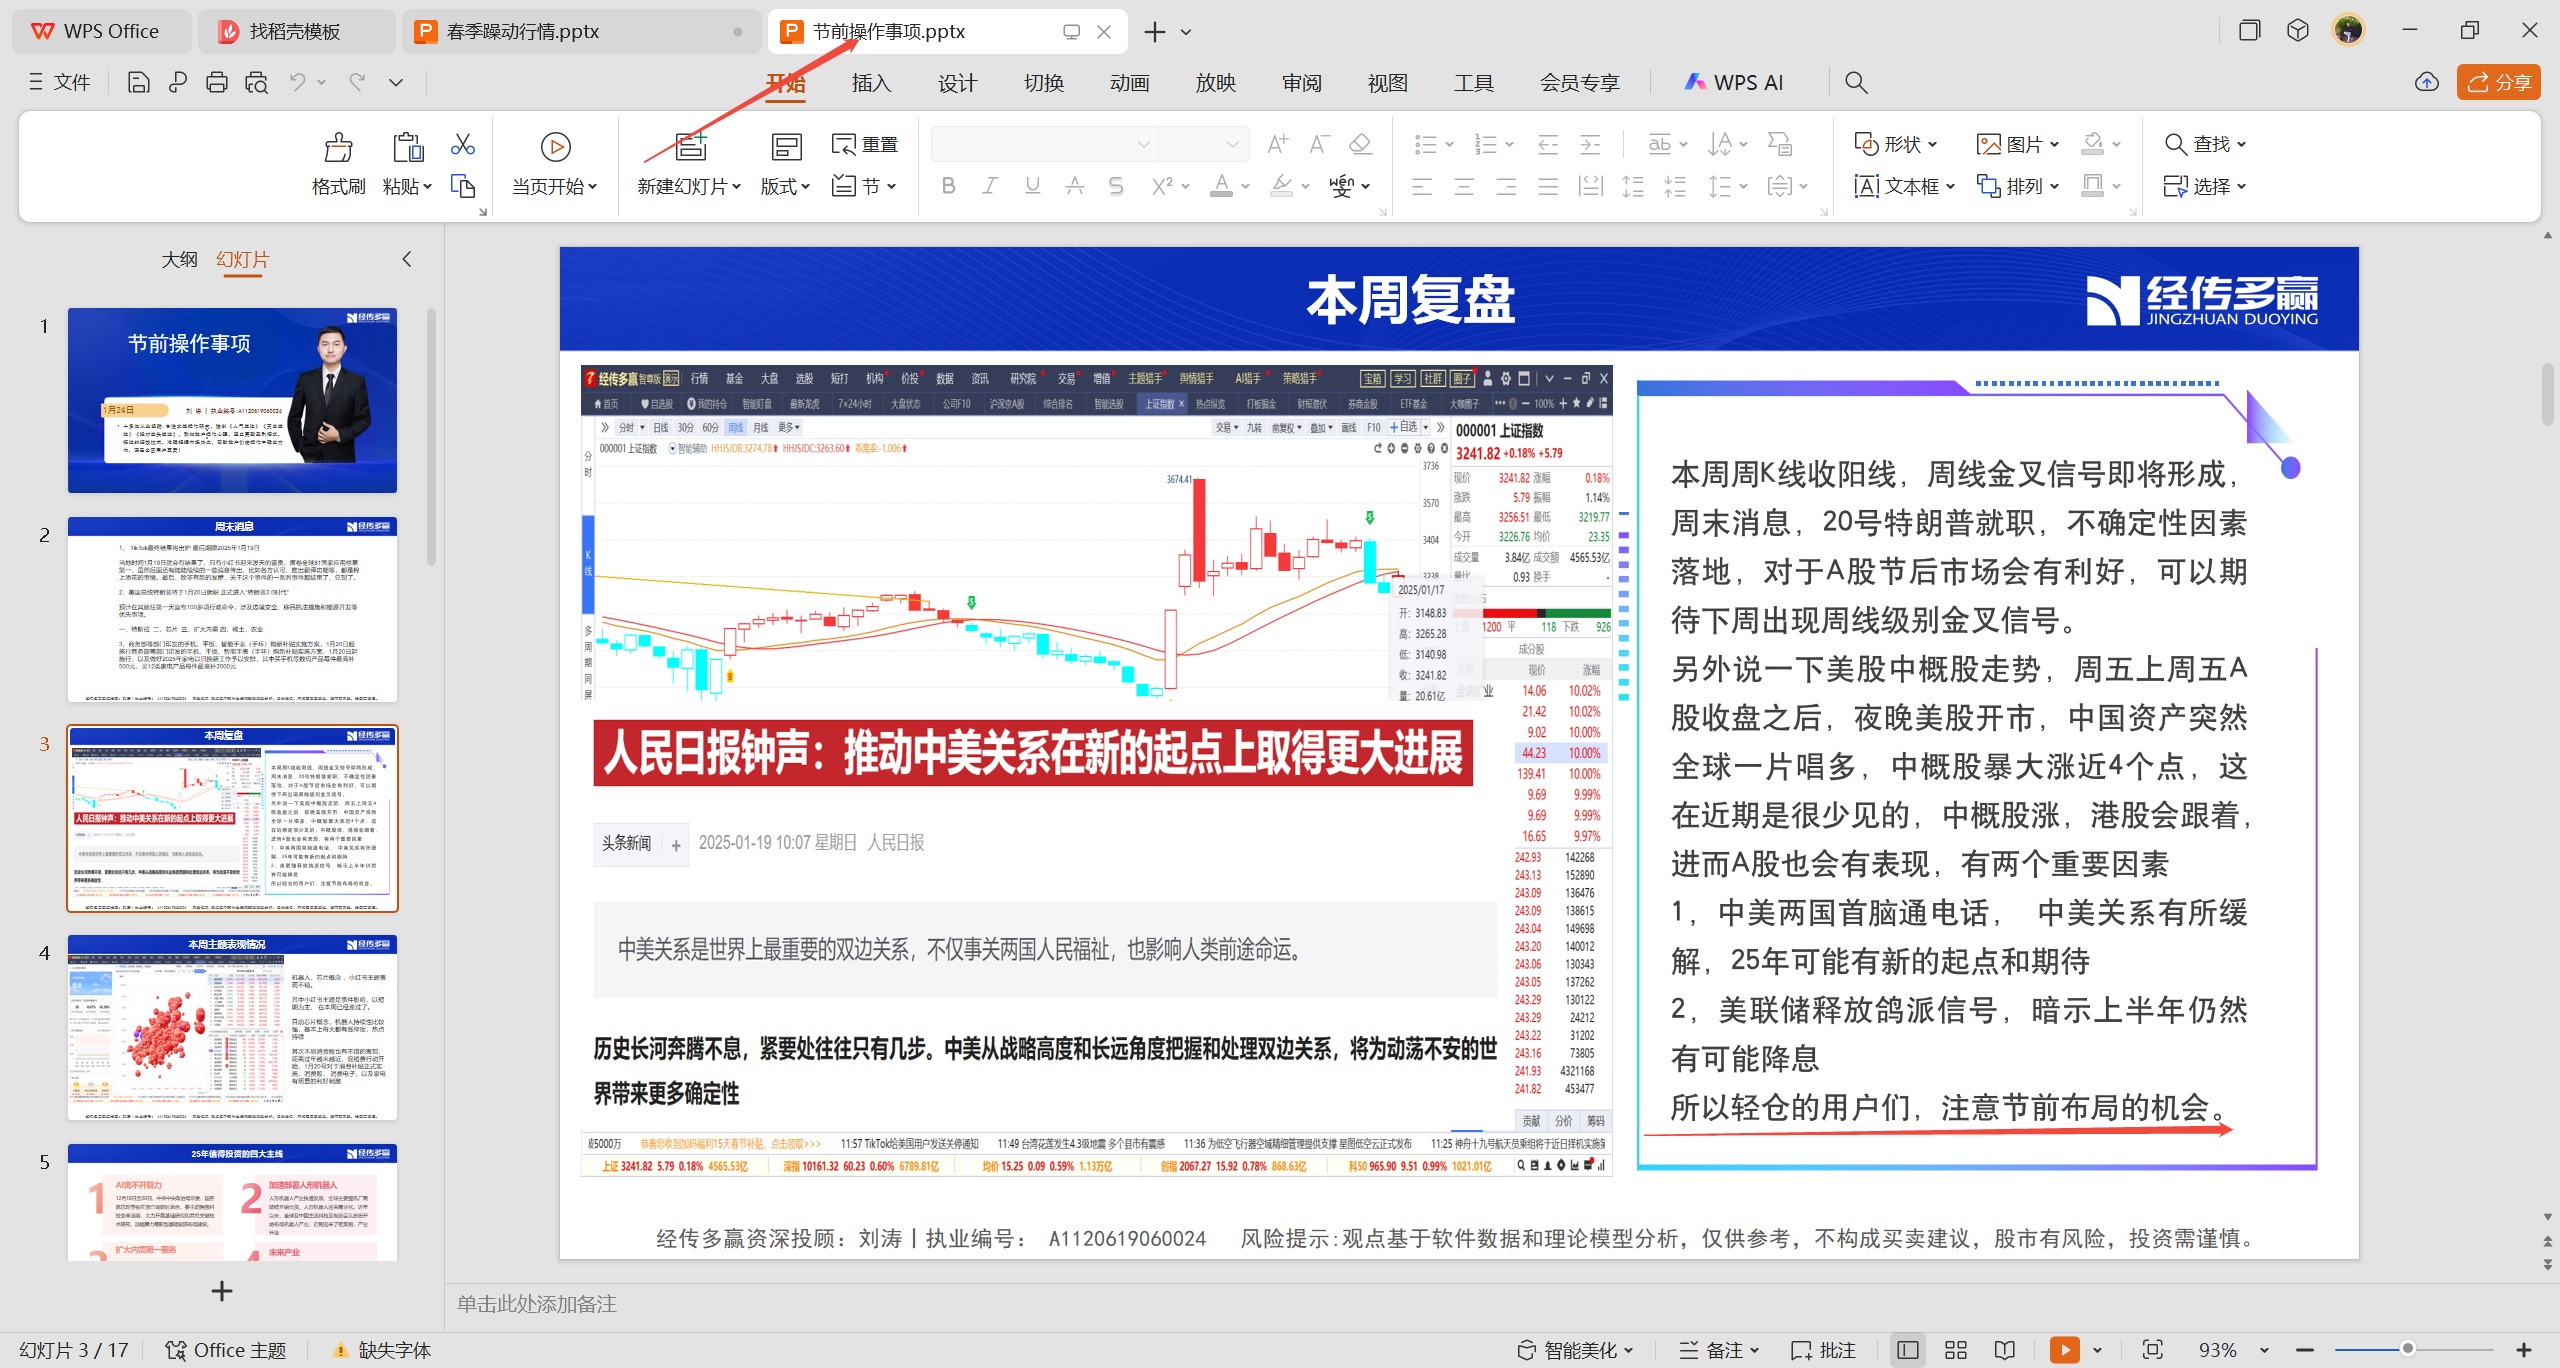
Task: Click the Shape insert icon
Action: (1866, 145)
